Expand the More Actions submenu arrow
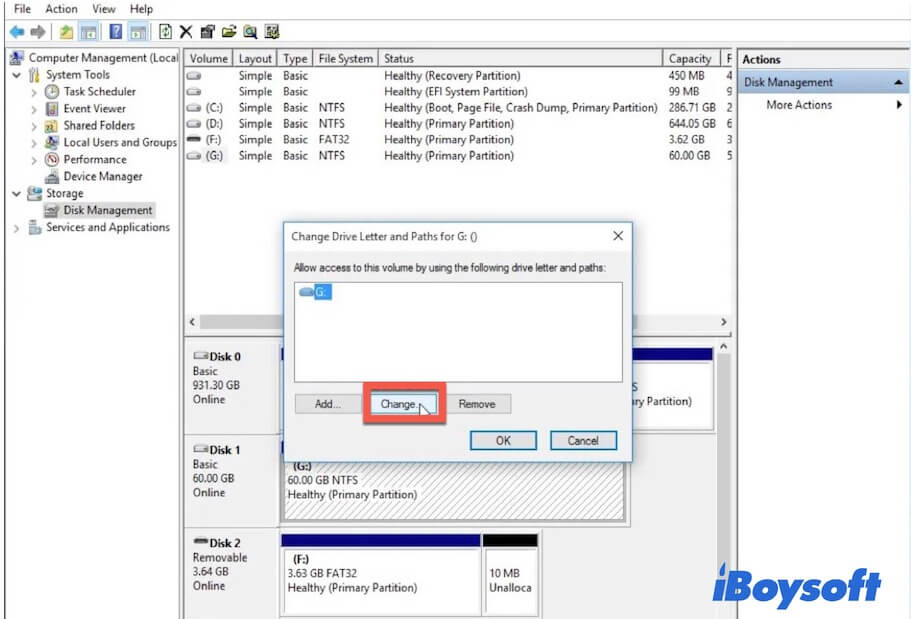911x619 pixels. (899, 105)
